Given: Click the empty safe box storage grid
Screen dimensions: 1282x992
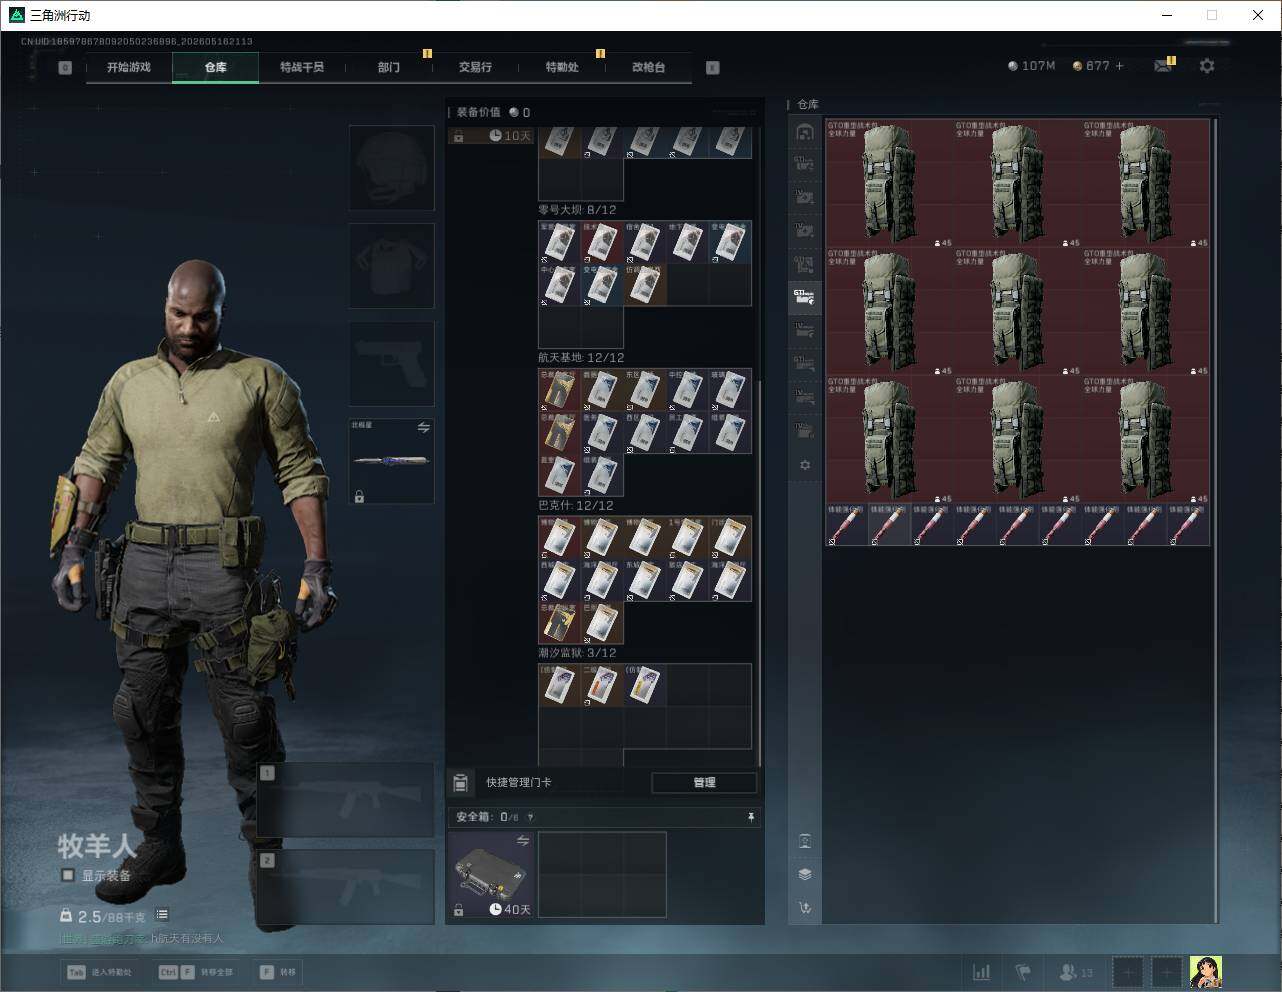Looking at the screenshot, I should [602, 874].
